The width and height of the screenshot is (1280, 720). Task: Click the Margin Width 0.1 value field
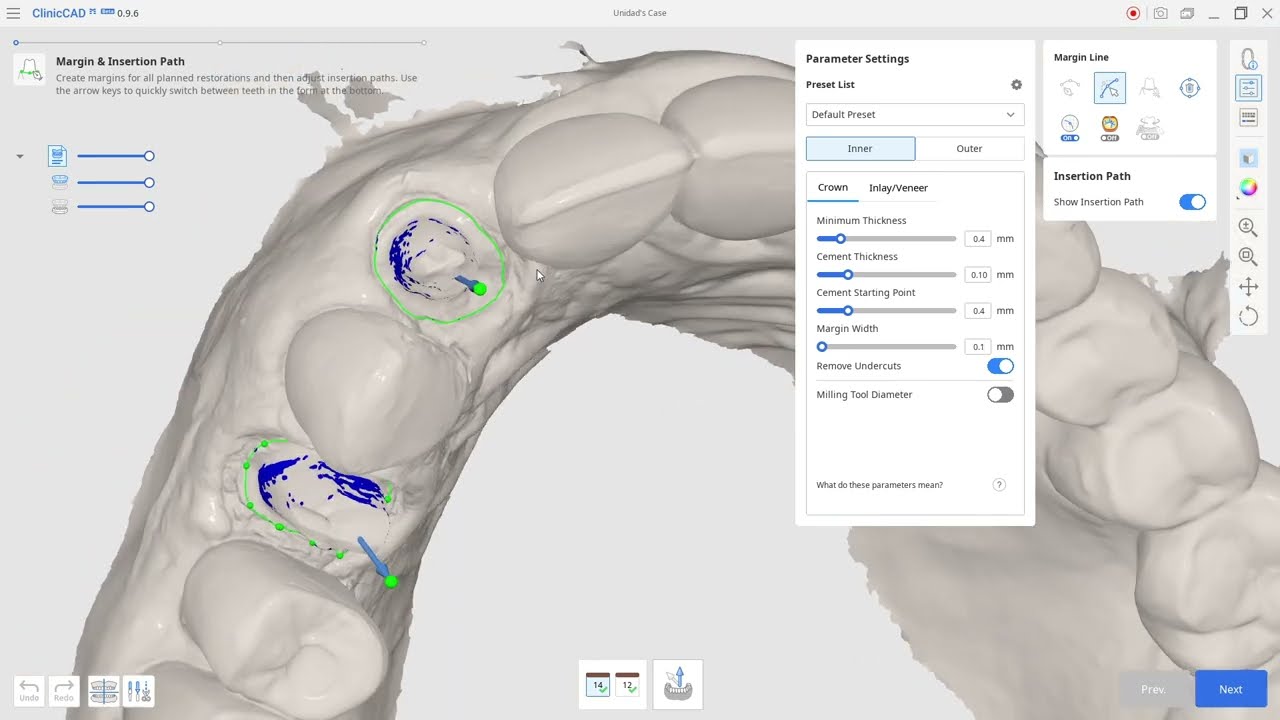978,347
